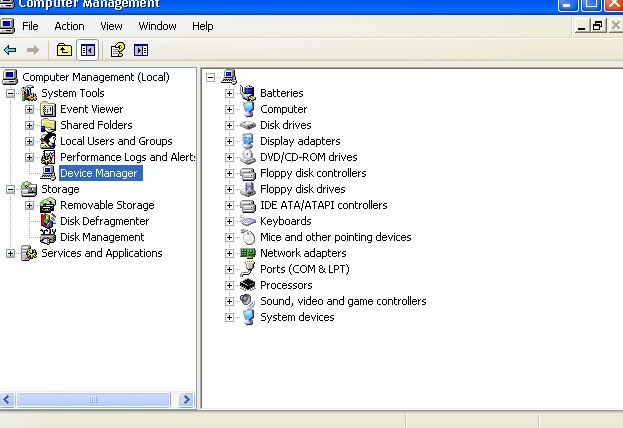Select Services and Applications item
The height and width of the screenshot is (428, 623).
[x=102, y=253]
